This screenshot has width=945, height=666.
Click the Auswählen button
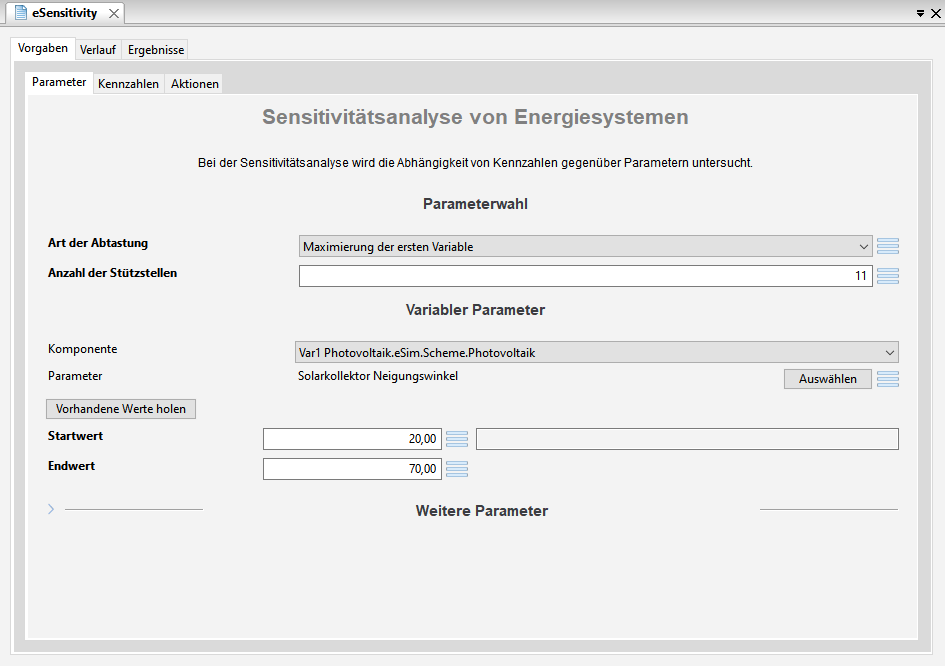827,379
